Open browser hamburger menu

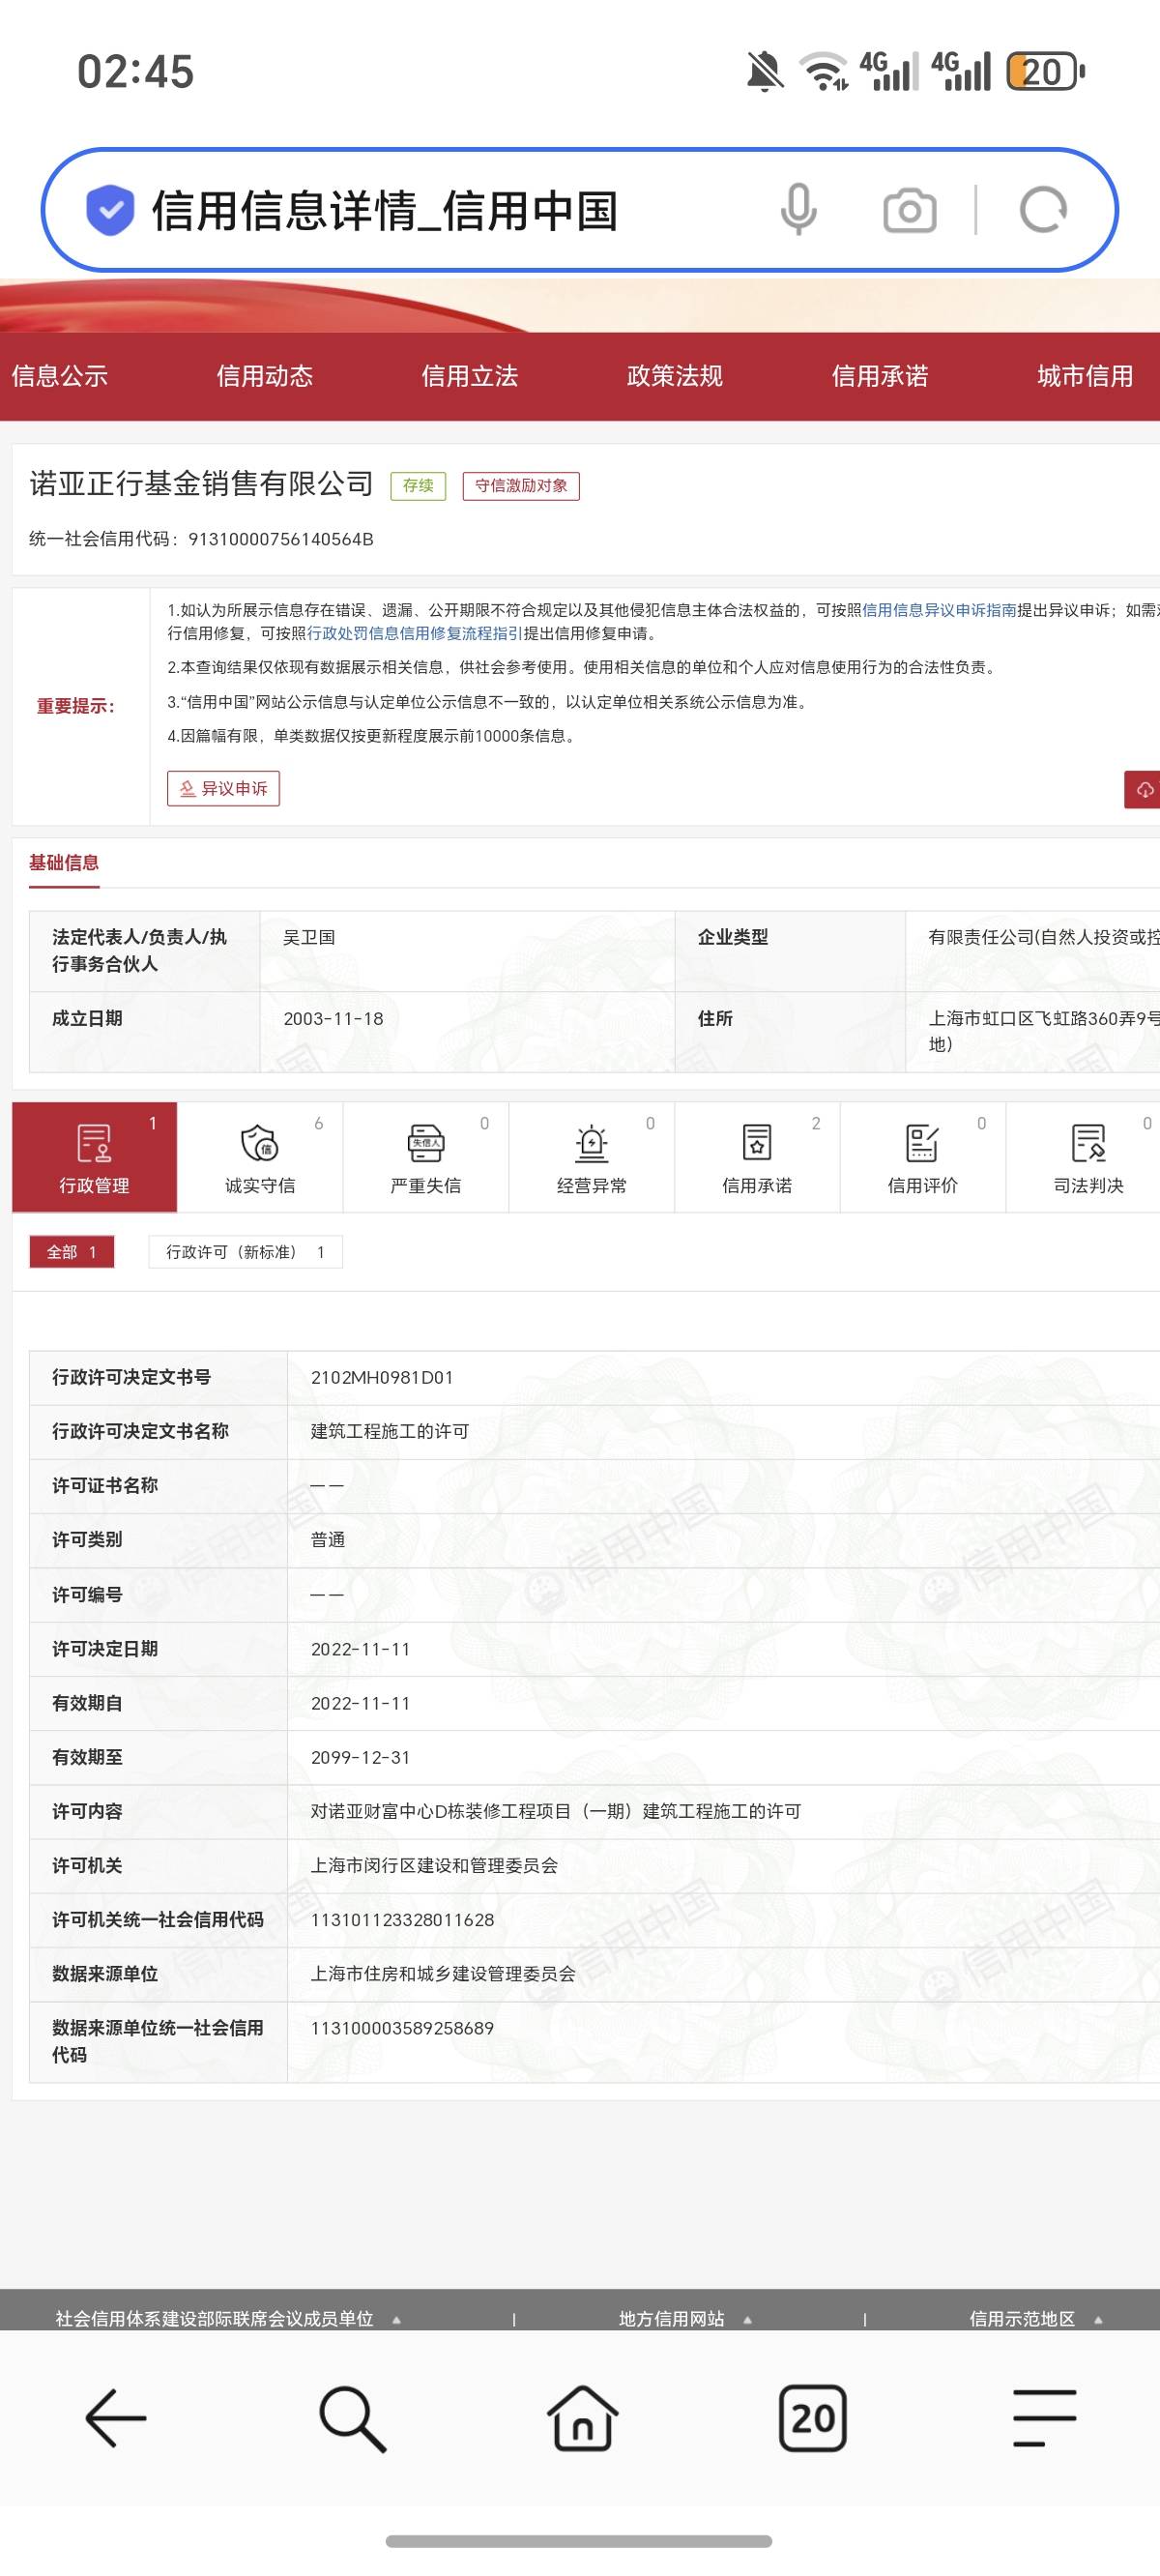[1044, 2418]
